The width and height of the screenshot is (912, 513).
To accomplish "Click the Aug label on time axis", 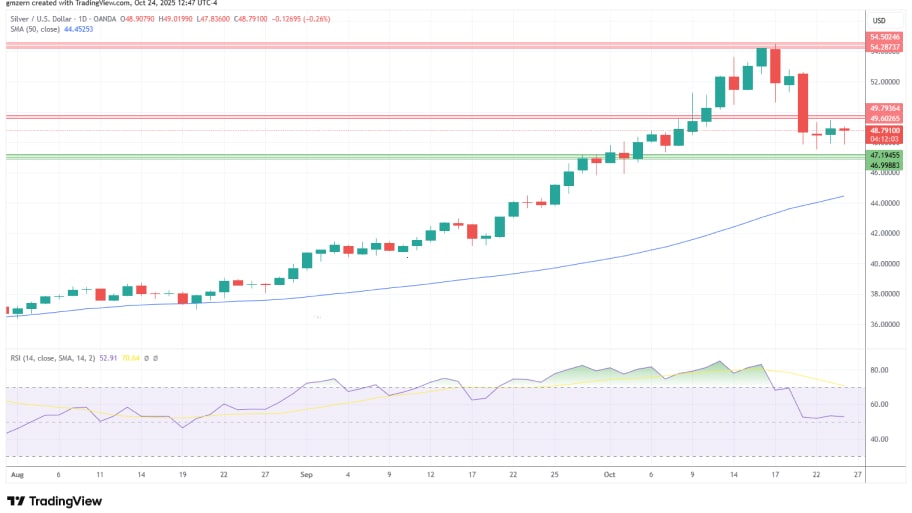I will click(x=15, y=477).
